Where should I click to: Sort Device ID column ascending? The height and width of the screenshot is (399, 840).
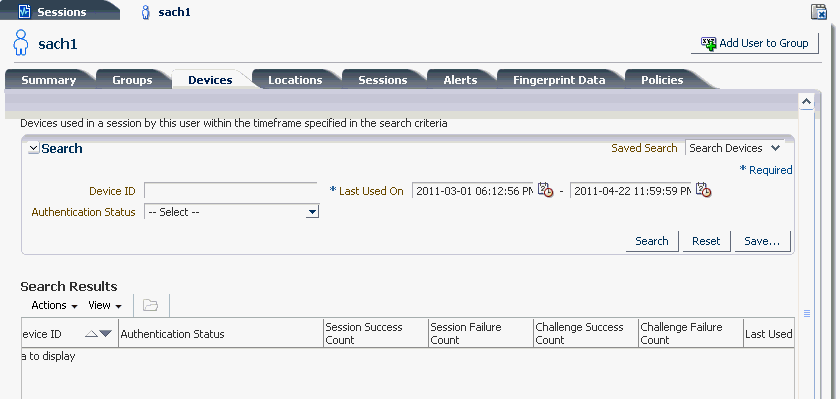pyautogui.click(x=92, y=334)
